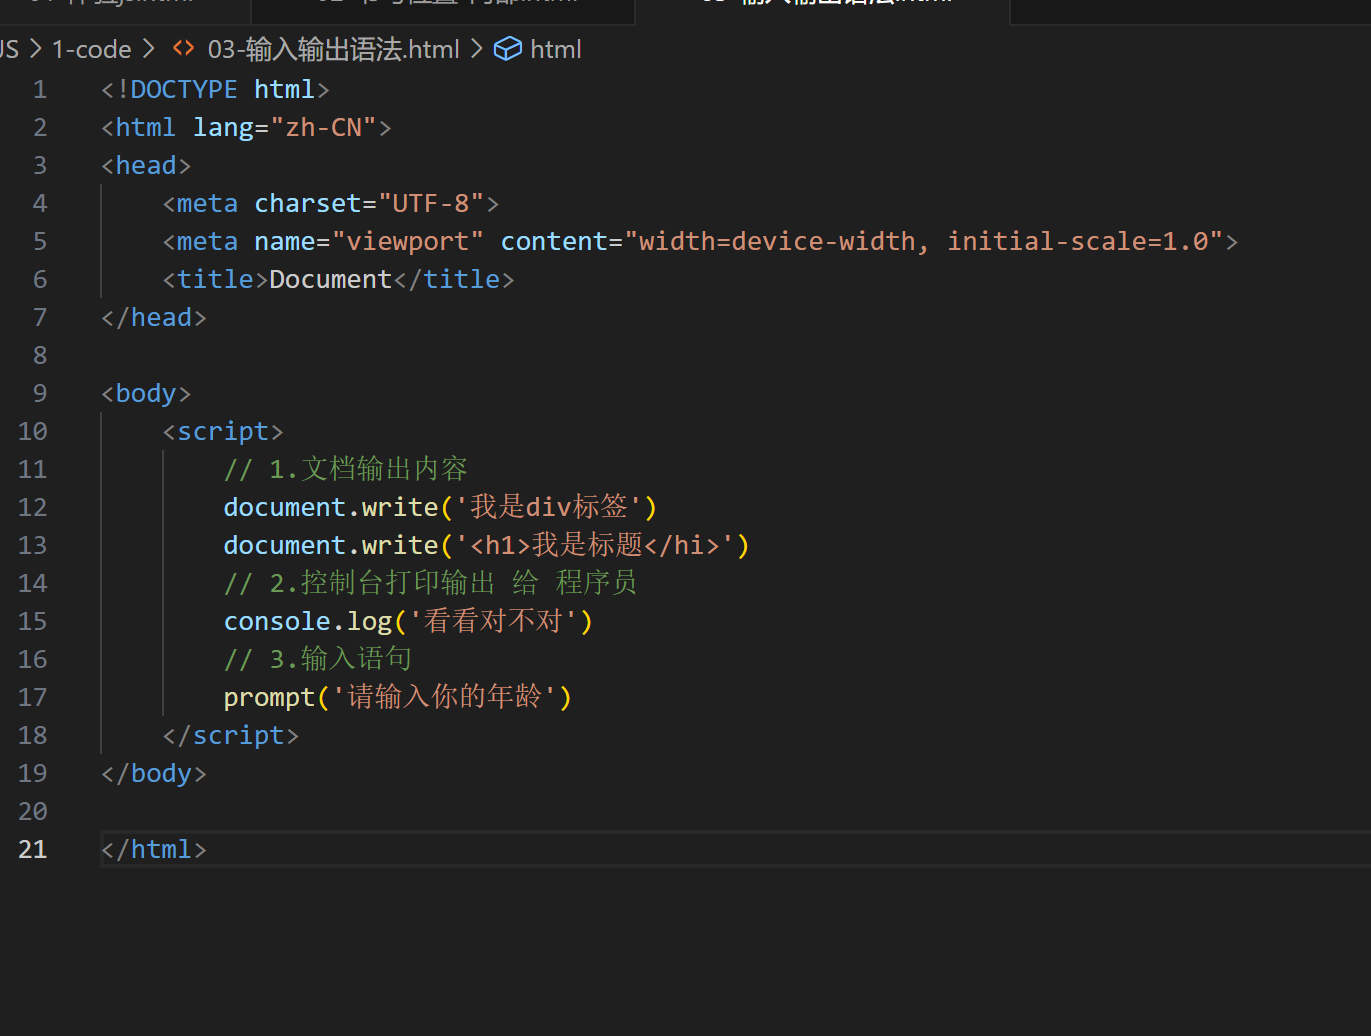Click the orange HTML file icon in breadcrumb
The image size is (1371, 1036).
(183, 48)
